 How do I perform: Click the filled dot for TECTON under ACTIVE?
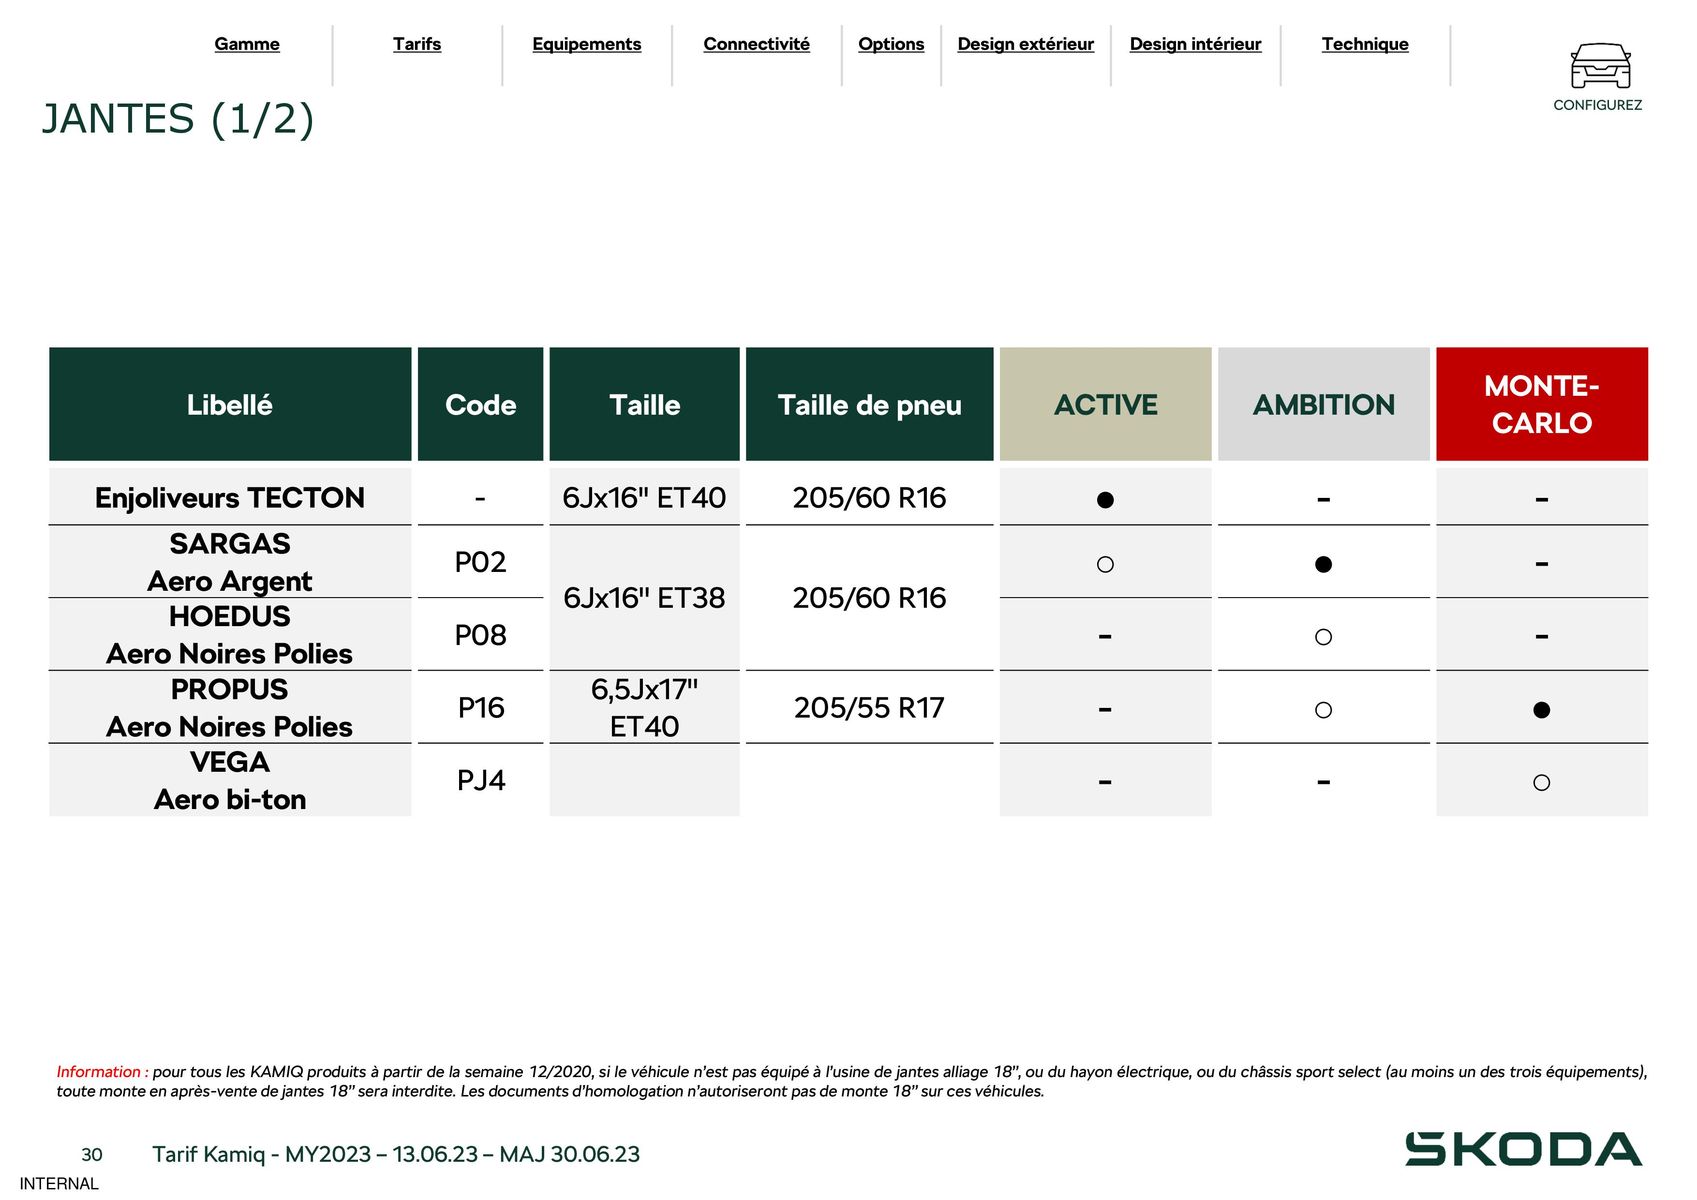[x=1105, y=500]
